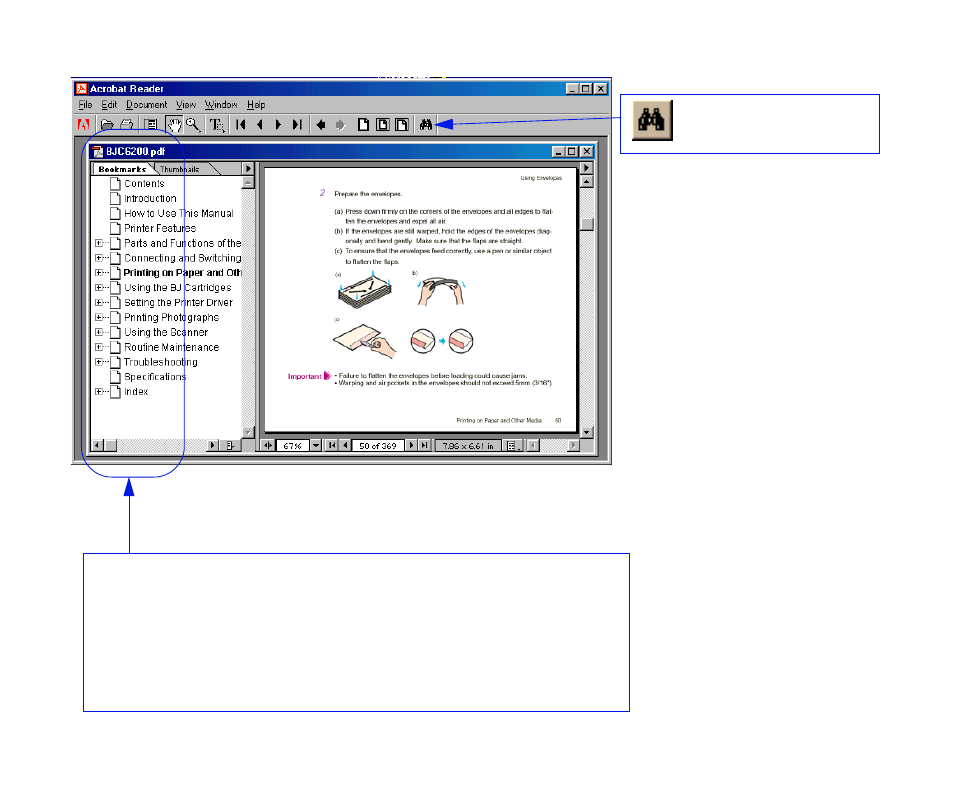Go to Next Page via toolbar
The image size is (954, 801).
coord(278,125)
